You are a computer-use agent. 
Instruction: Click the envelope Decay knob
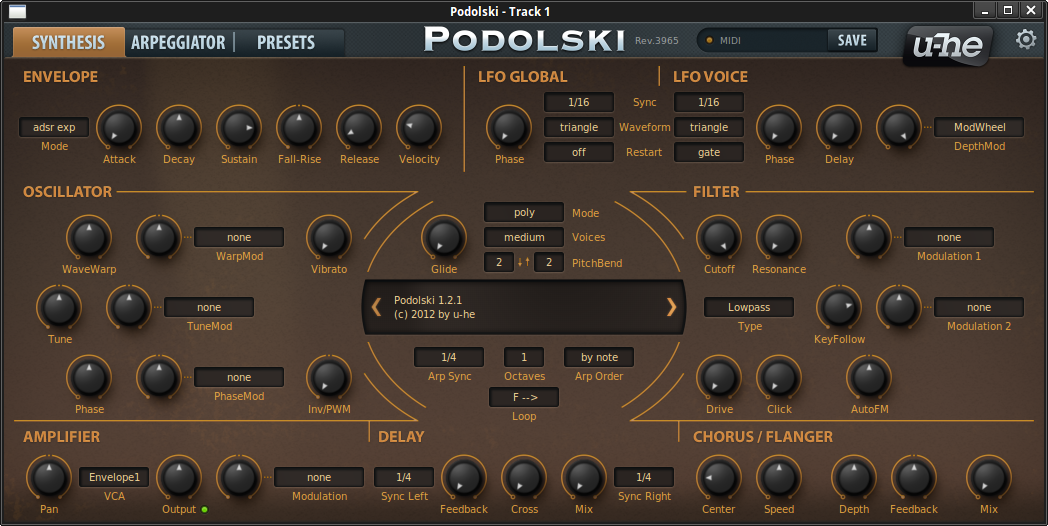click(x=179, y=127)
